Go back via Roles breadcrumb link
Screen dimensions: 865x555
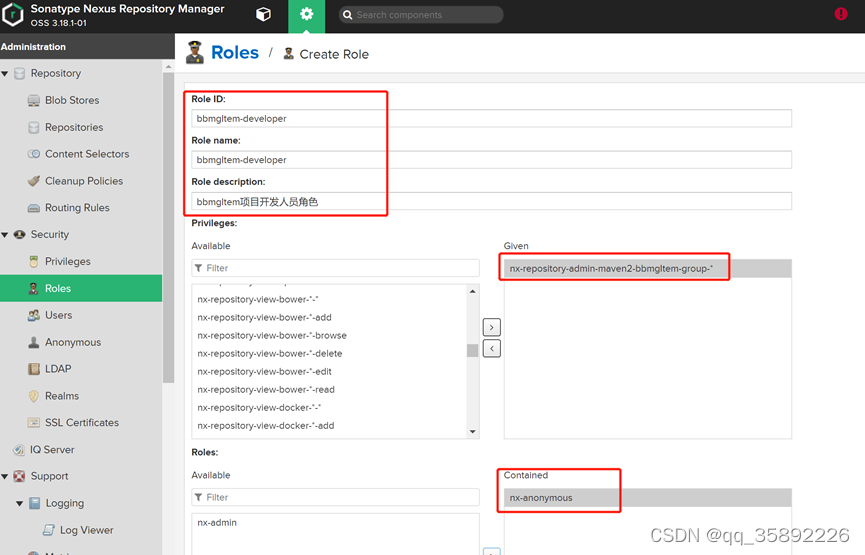(234, 52)
